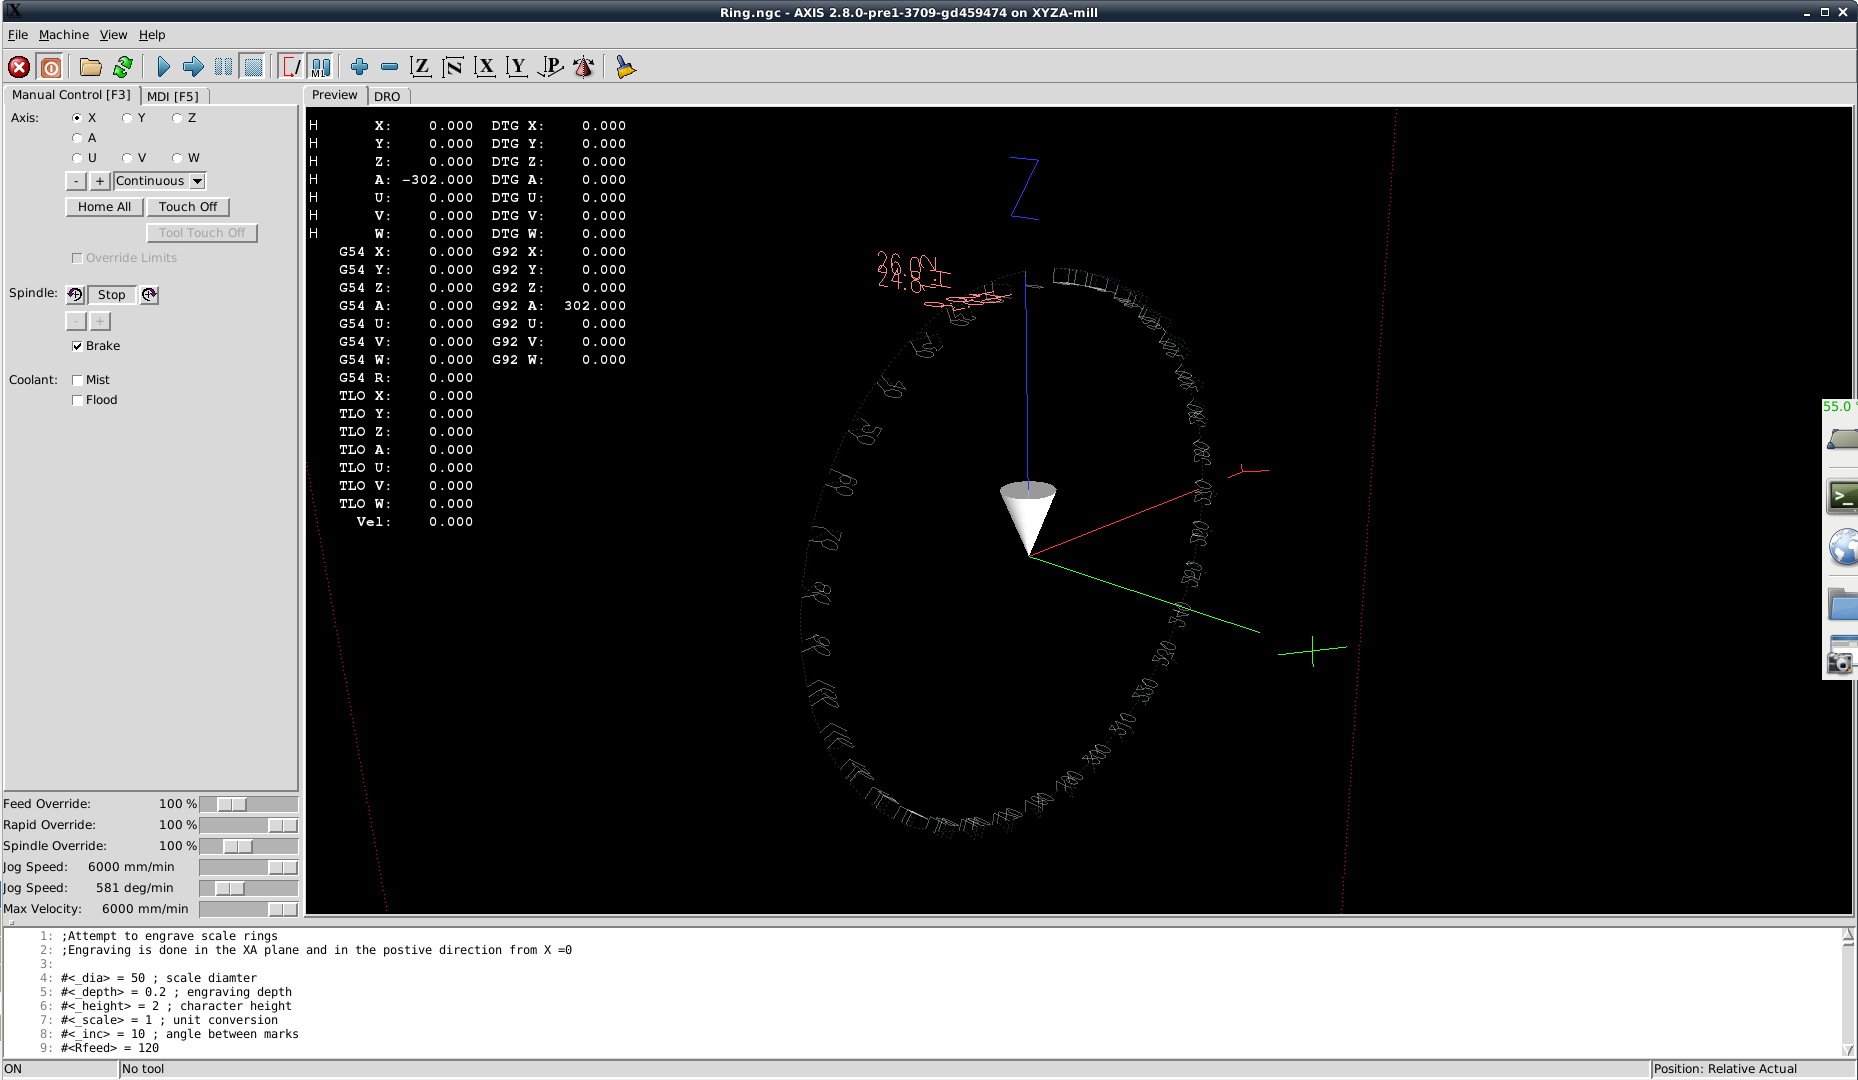Open the Help menu
1858x1080 pixels.
(152, 35)
